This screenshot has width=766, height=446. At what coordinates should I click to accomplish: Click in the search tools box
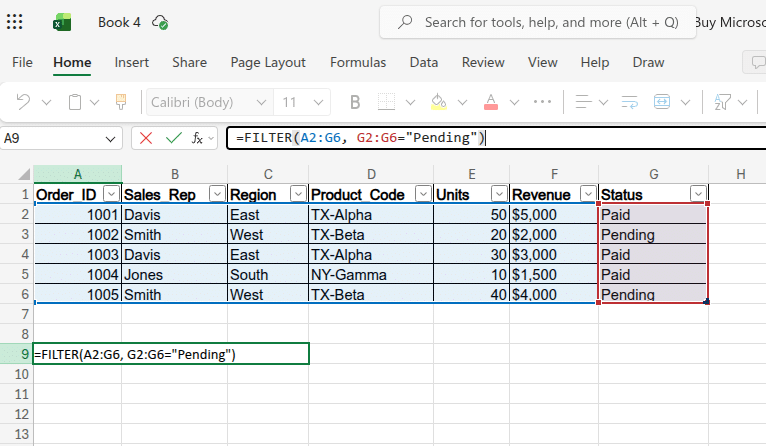pos(550,22)
